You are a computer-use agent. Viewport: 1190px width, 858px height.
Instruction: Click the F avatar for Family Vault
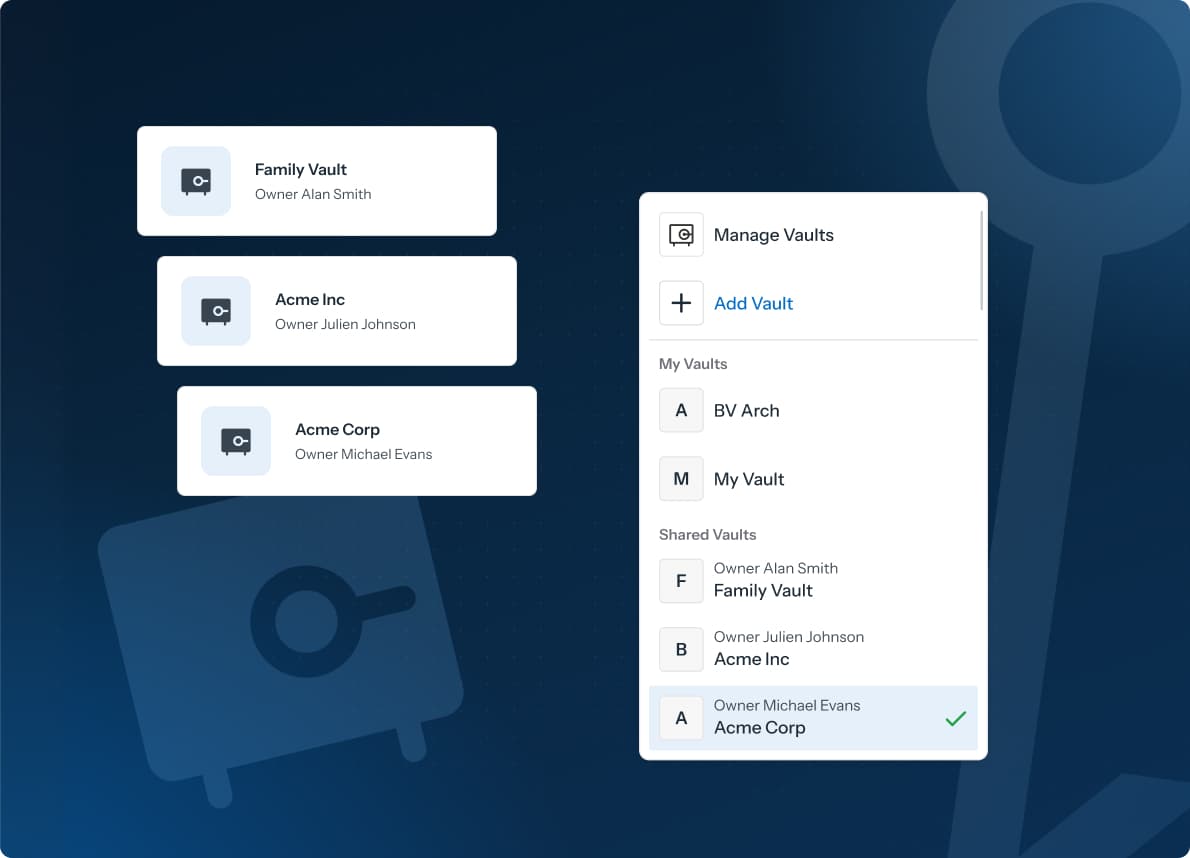click(x=681, y=581)
